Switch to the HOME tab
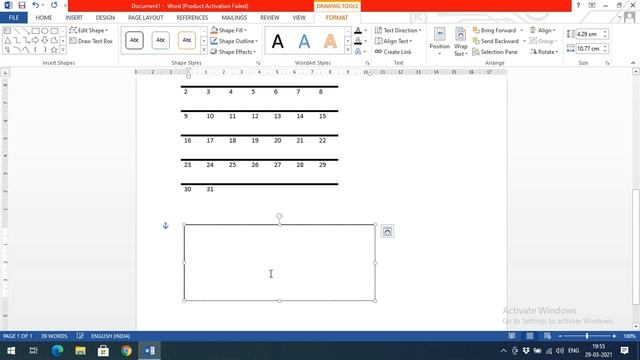 click(44, 18)
